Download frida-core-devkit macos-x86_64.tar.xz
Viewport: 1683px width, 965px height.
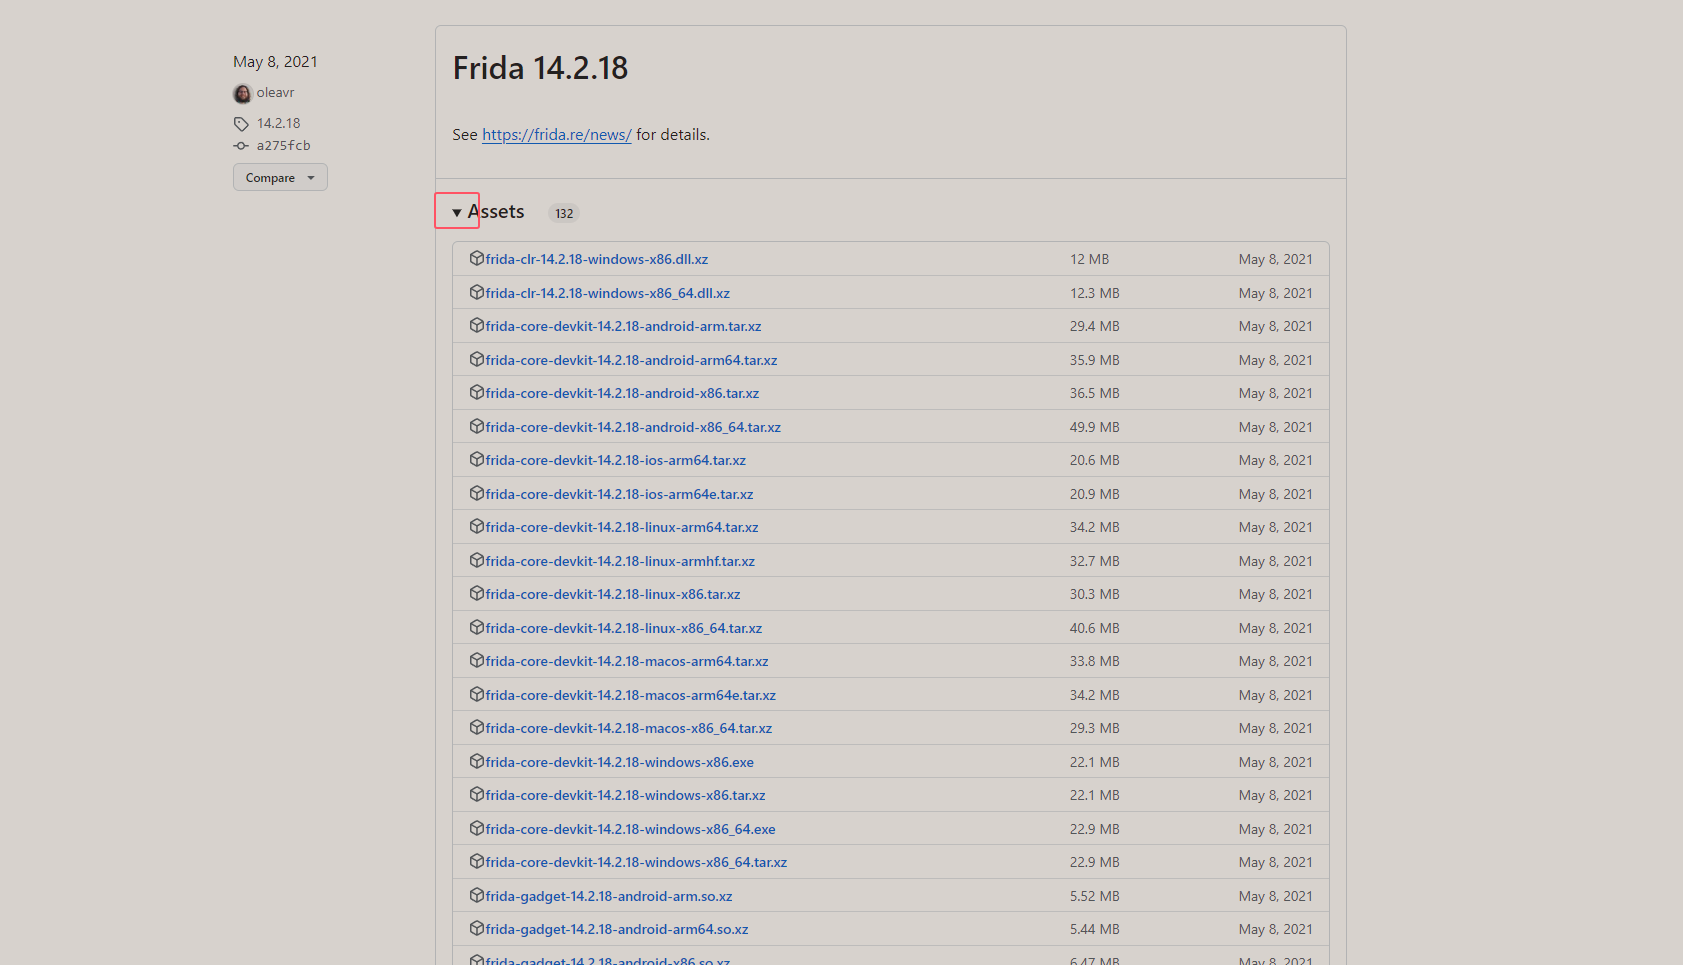[628, 728]
